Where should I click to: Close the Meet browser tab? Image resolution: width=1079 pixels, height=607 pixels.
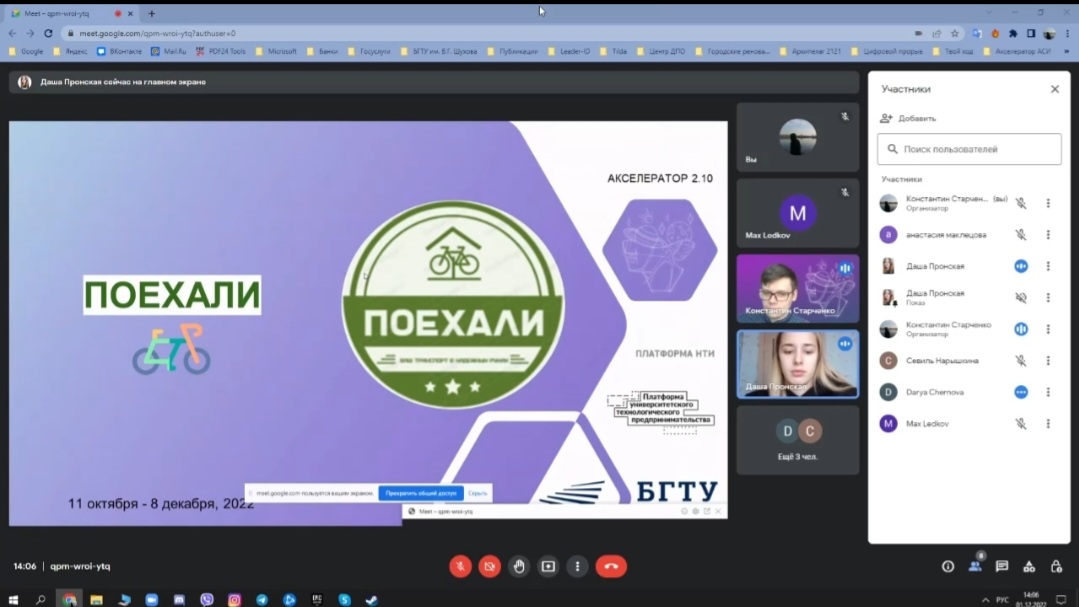(x=130, y=13)
